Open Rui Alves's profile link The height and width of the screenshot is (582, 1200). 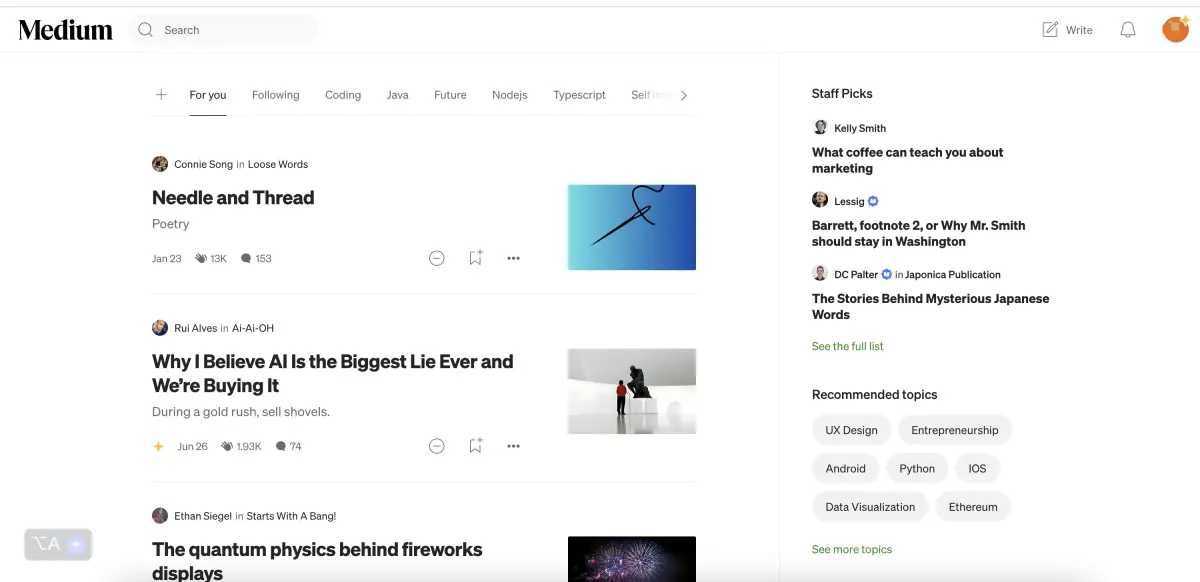(195, 328)
